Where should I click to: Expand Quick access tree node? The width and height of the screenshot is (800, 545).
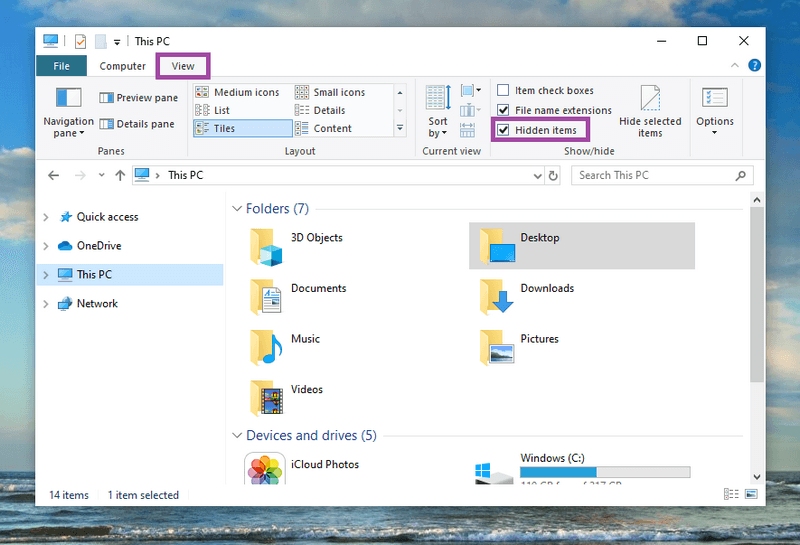46,217
